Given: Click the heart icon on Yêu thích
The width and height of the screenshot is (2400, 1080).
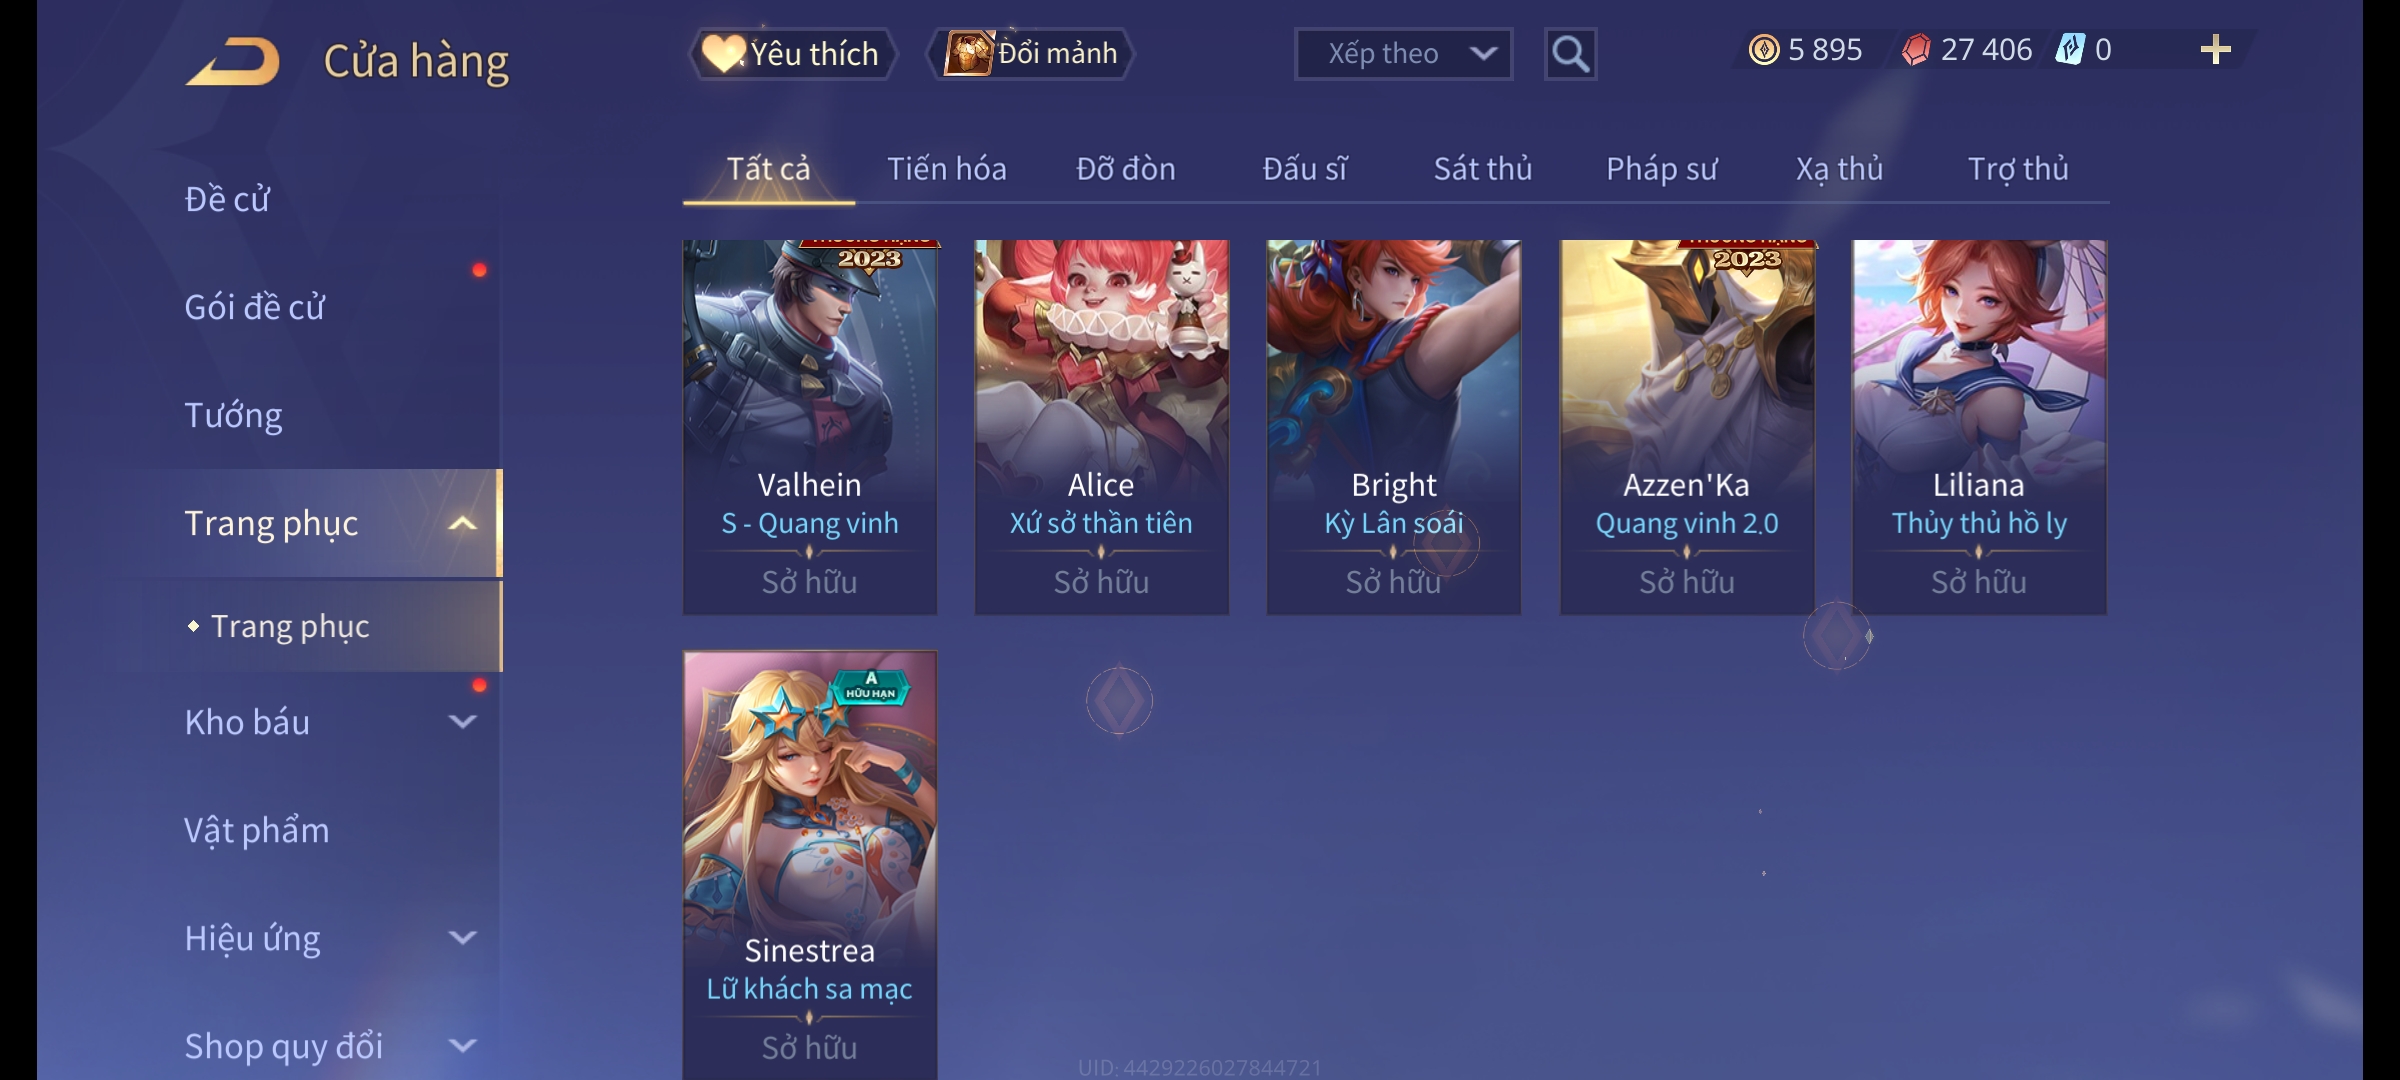Looking at the screenshot, I should [x=723, y=53].
